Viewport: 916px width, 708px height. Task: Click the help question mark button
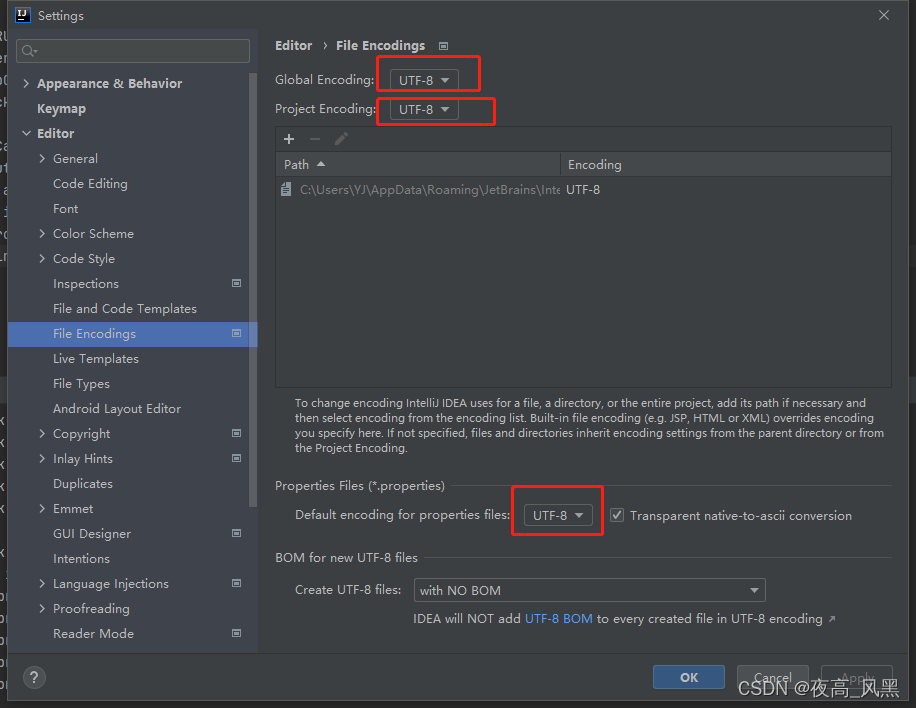click(34, 677)
